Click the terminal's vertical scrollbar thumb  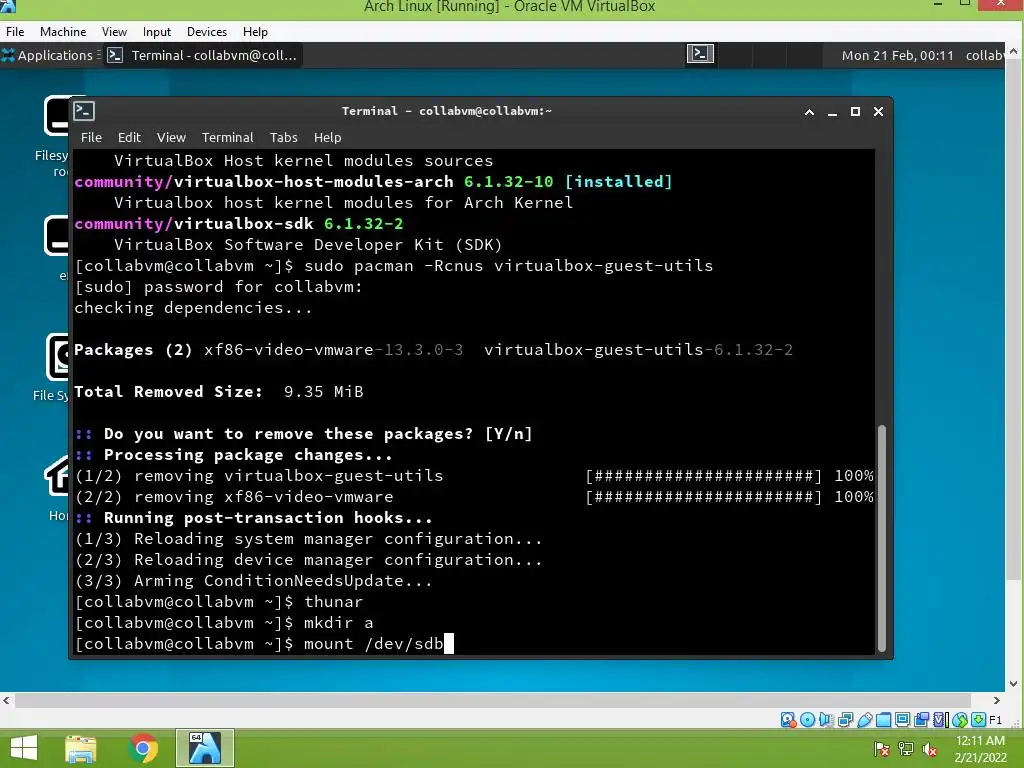click(x=882, y=538)
